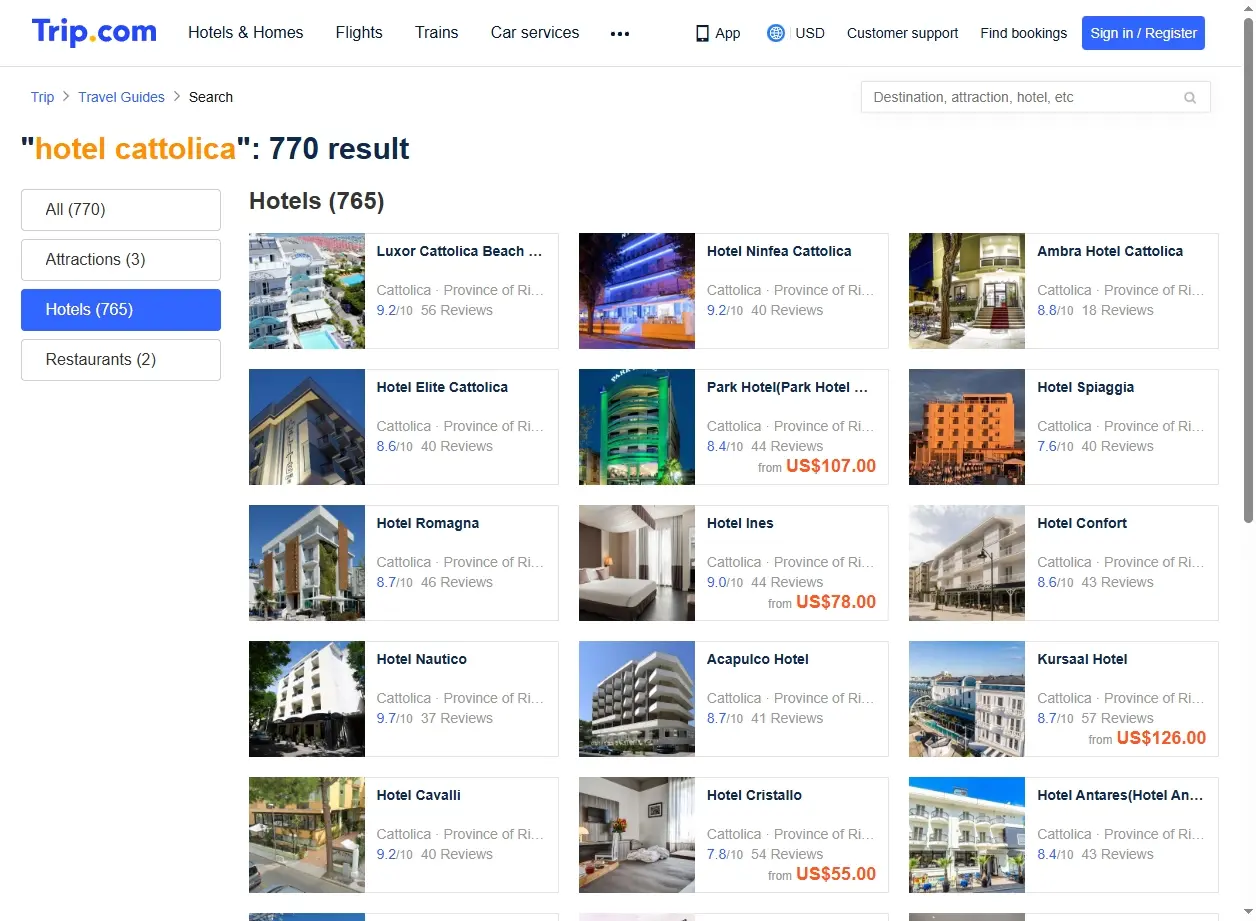Open Hotel Romagna photo thumbnail
This screenshot has width=1256, height=921.
[307, 563]
